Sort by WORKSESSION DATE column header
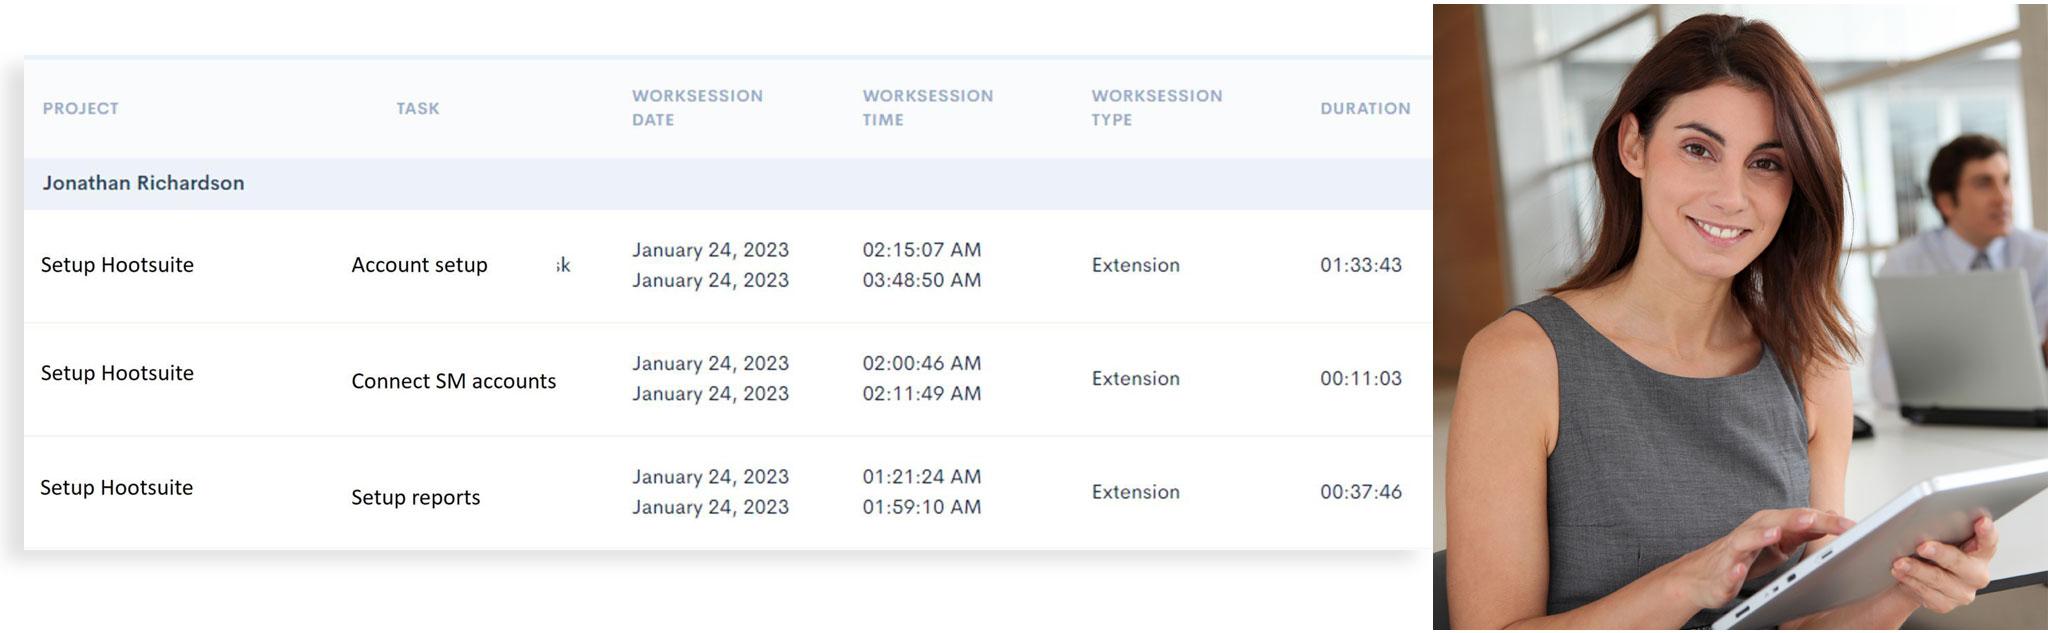This screenshot has width=2048, height=633. click(697, 107)
